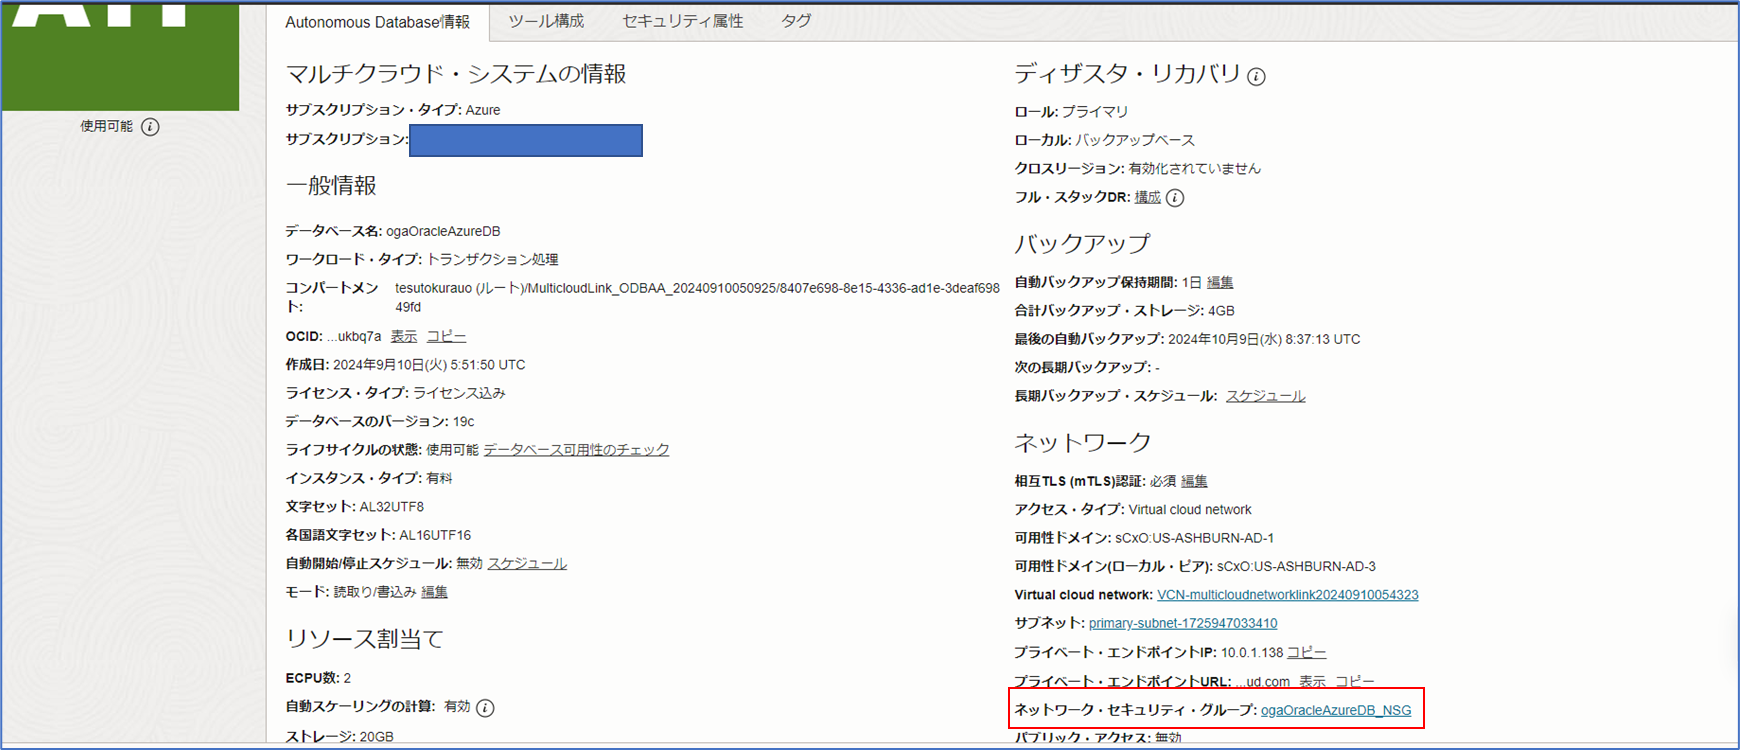Click スケジュール link for 自動開始/停止スケジュール
The height and width of the screenshot is (750, 1740).
(527, 564)
